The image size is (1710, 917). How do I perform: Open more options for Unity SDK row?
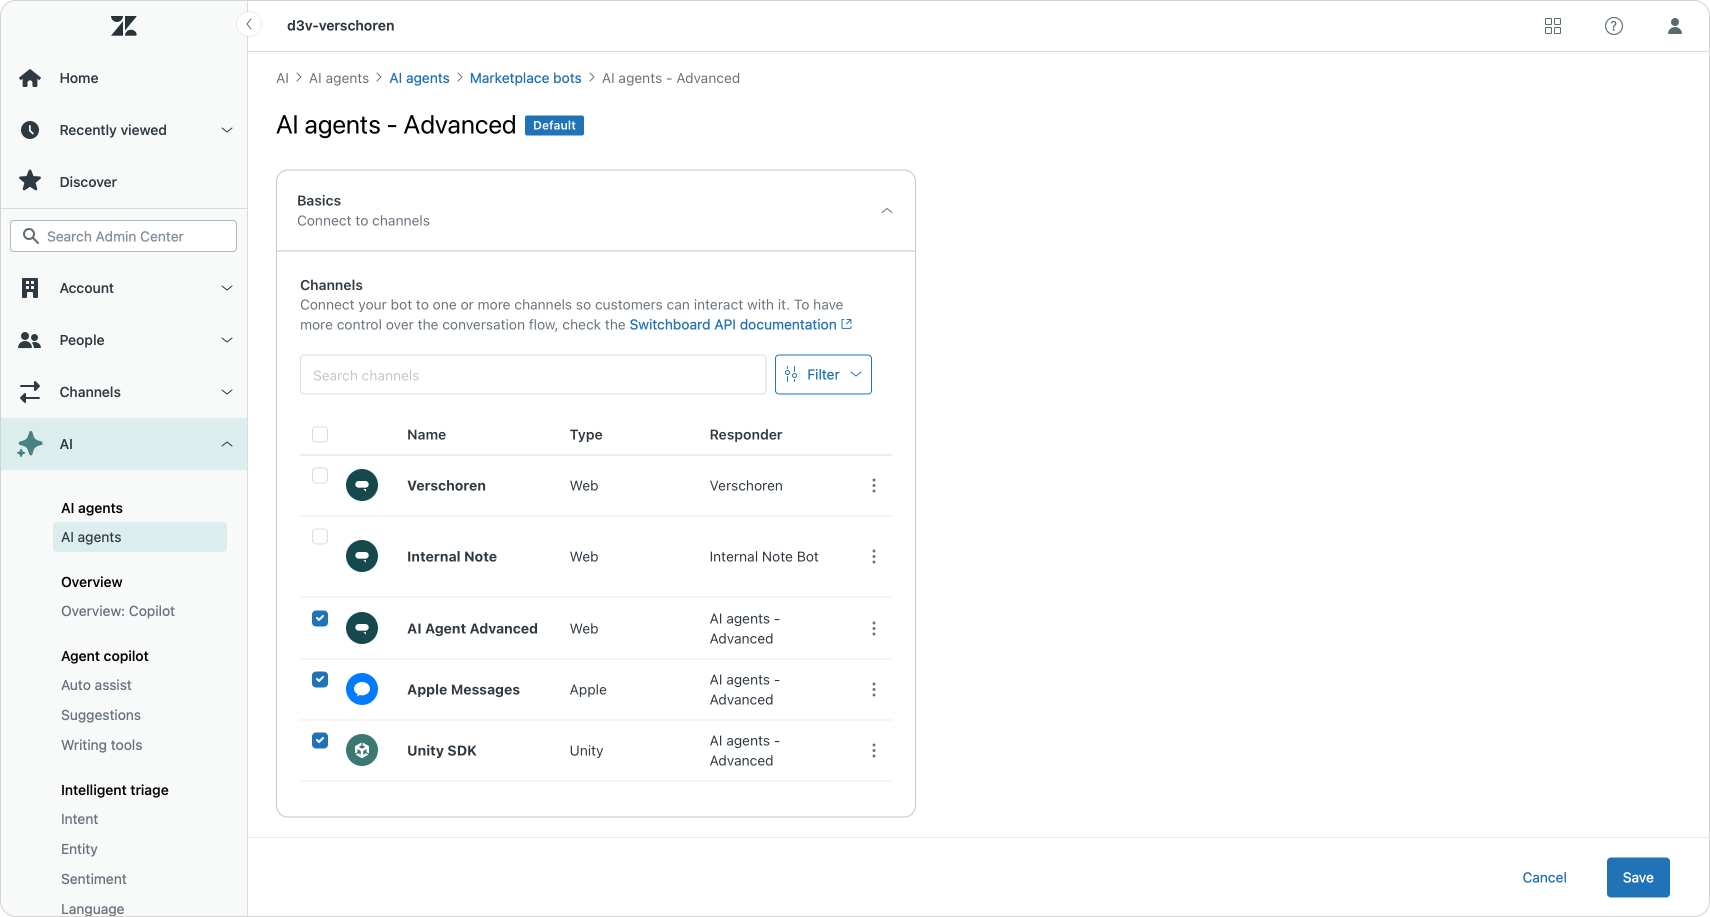874,750
